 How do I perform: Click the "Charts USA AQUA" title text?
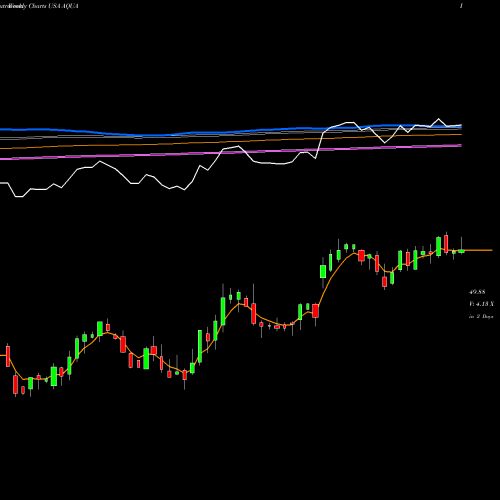click(53, 6)
